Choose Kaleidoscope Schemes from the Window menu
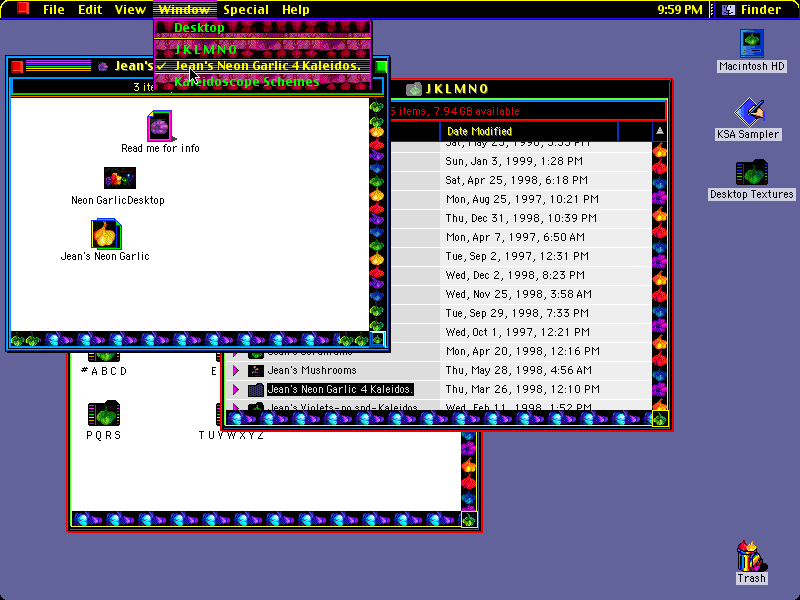 [263, 82]
